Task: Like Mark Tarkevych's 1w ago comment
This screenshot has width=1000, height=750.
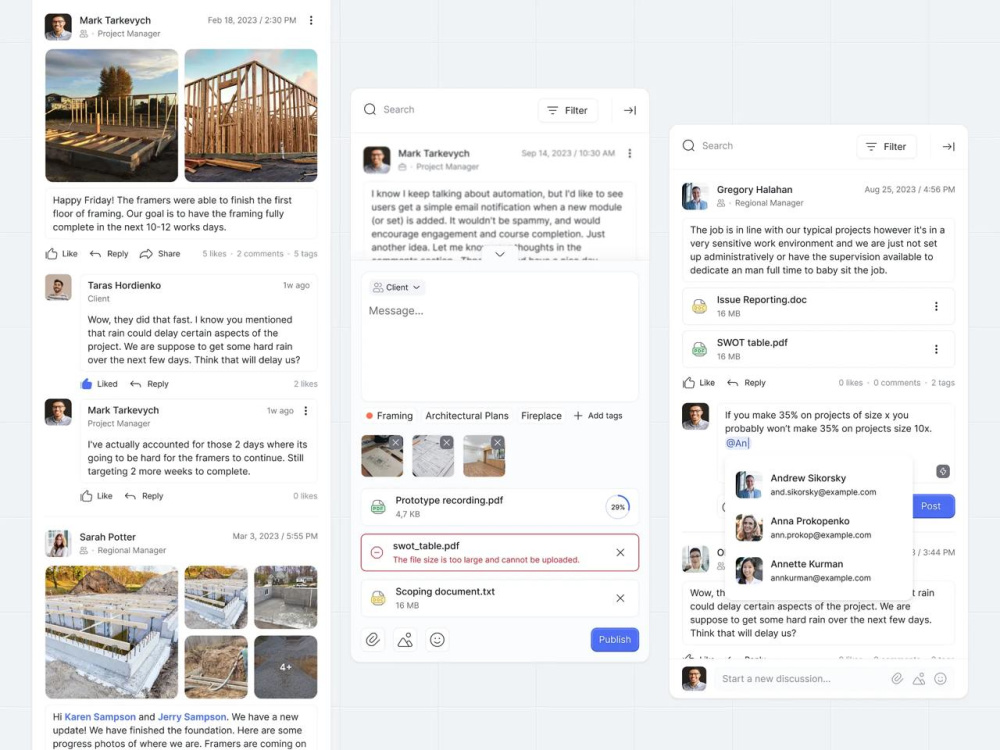Action: point(96,496)
